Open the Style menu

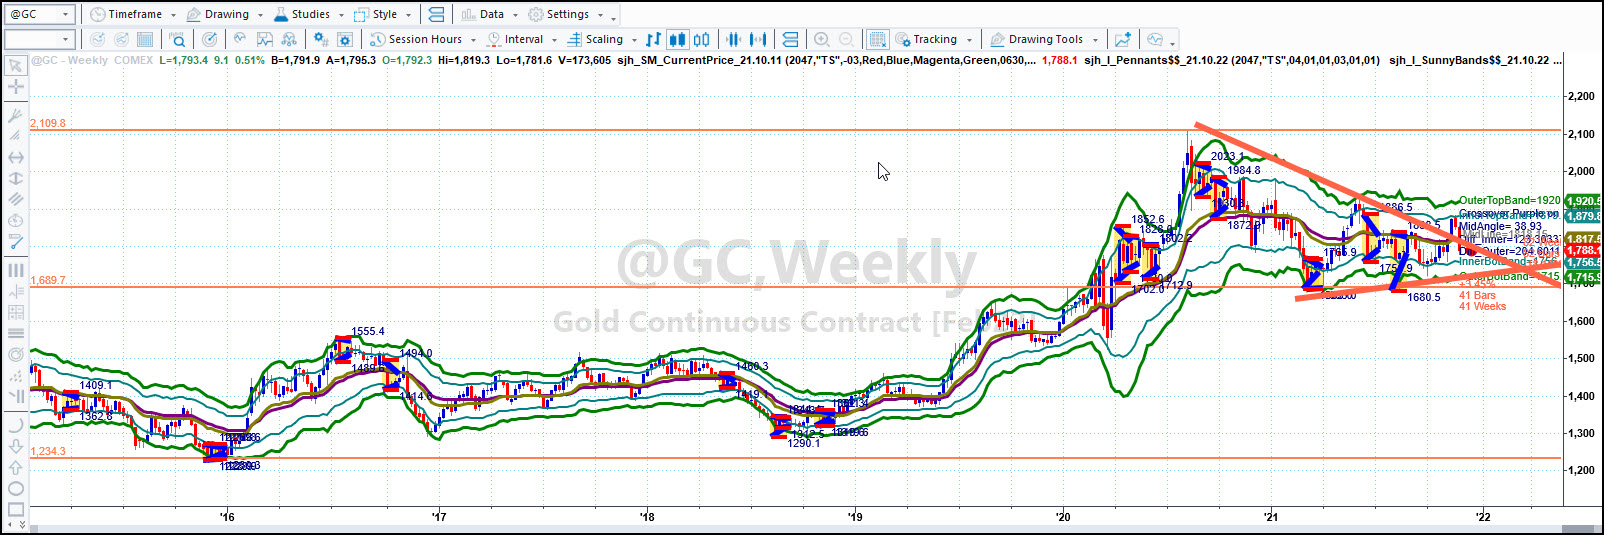click(376, 14)
